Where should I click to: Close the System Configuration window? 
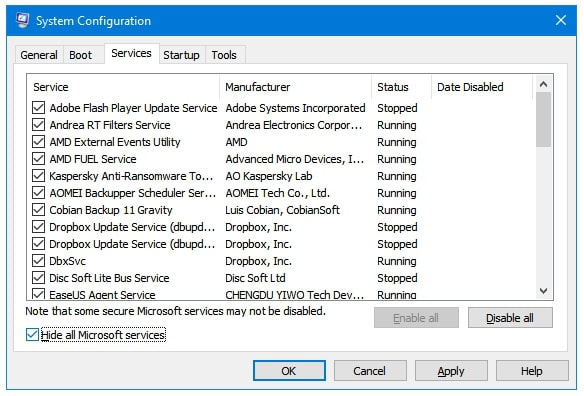pos(561,20)
